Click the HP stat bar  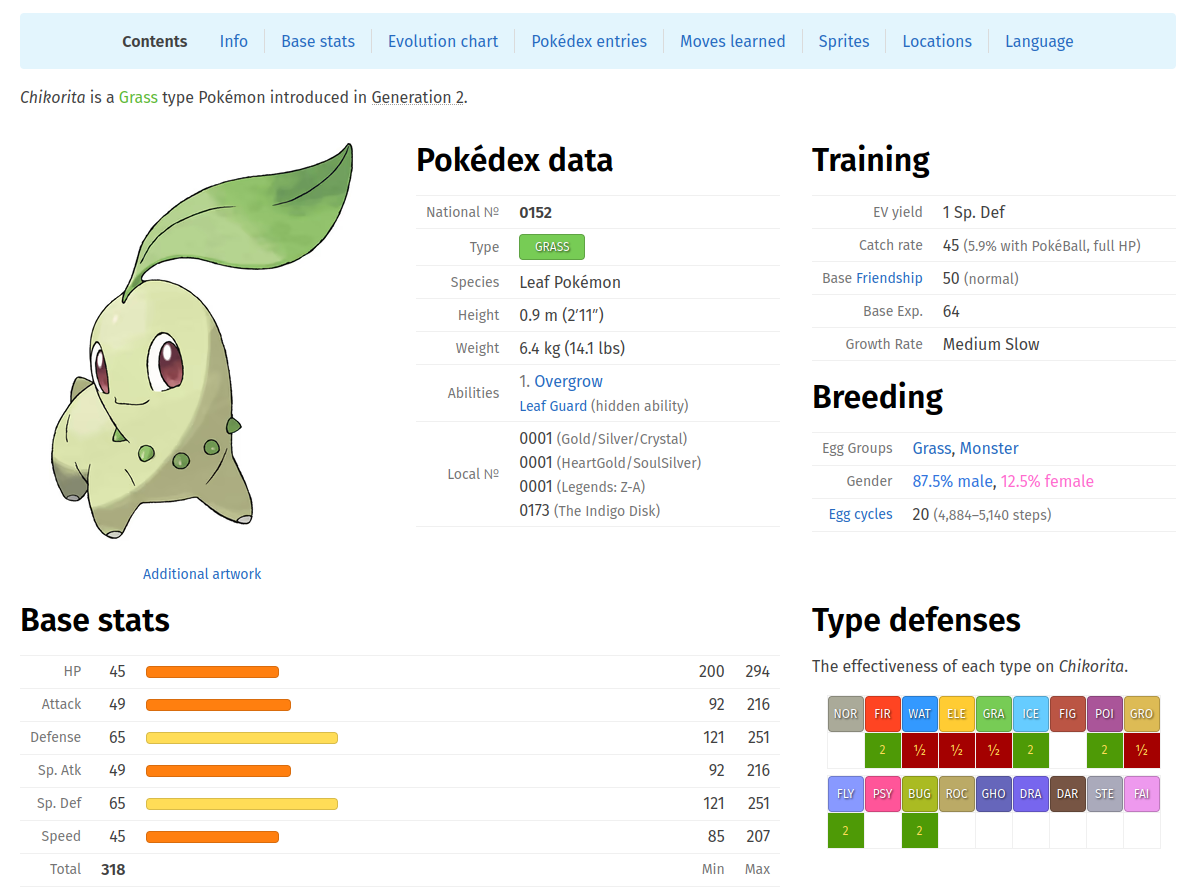click(x=212, y=671)
